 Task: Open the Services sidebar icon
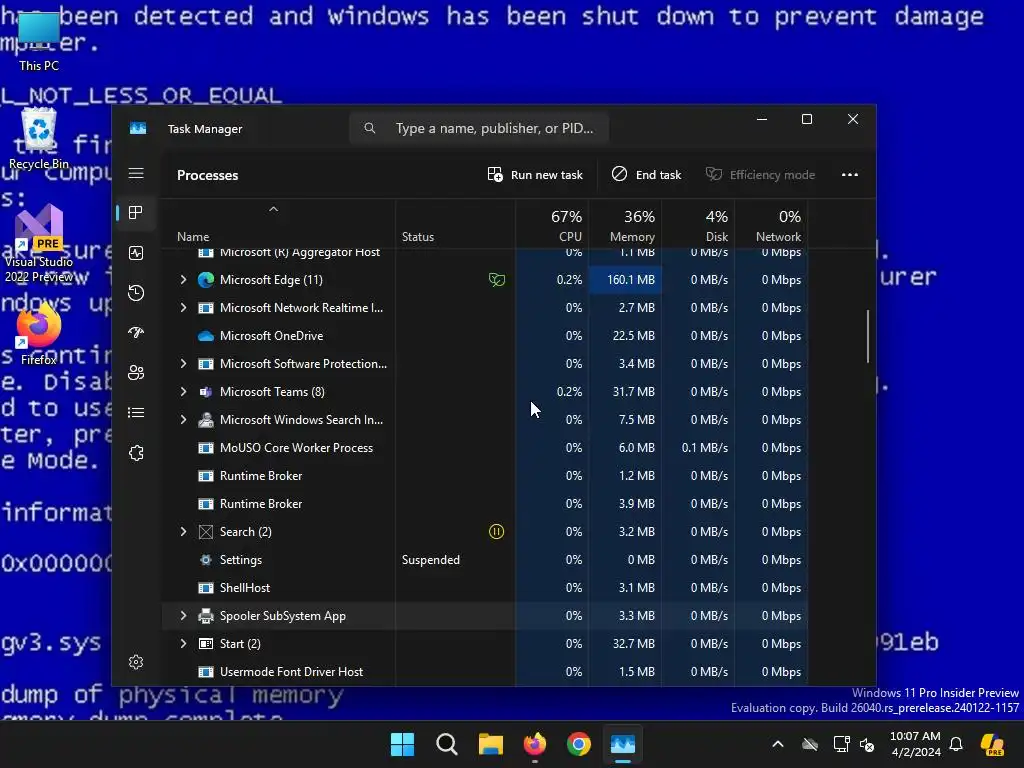(136, 453)
